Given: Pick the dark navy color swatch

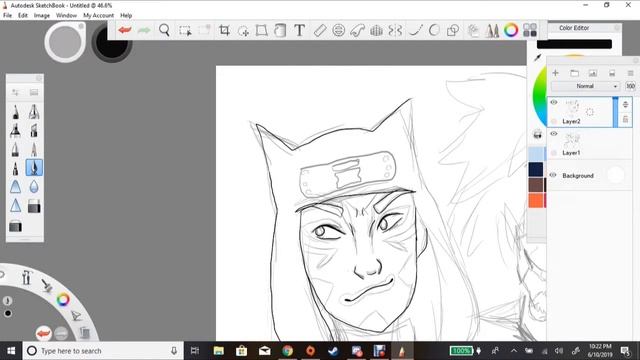Looking at the screenshot, I should 536,169.
